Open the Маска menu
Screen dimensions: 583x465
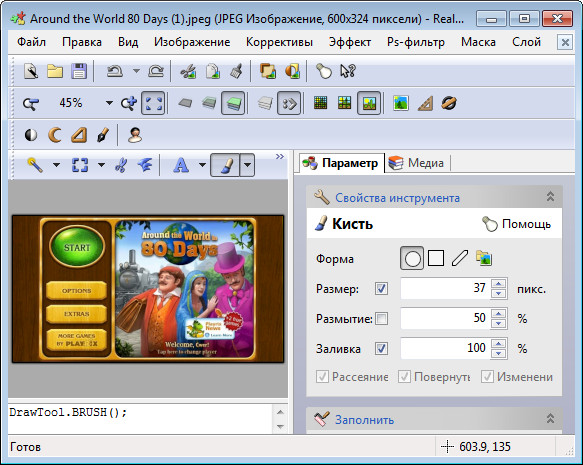pos(478,42)
